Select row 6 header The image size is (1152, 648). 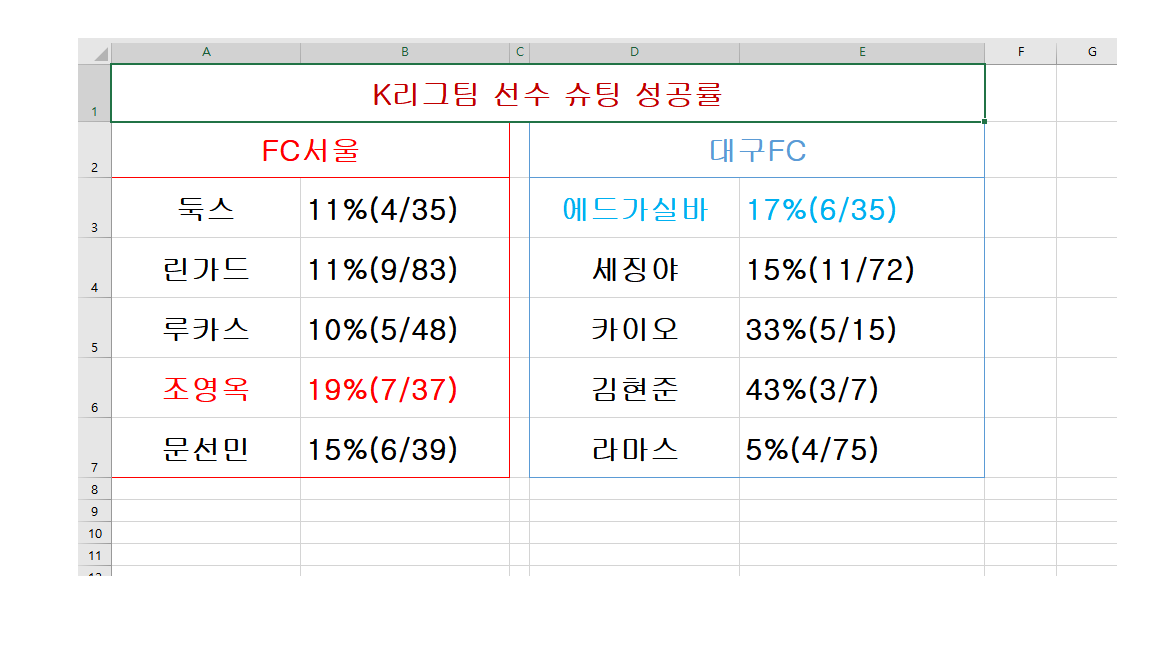(x=95, y=388)
